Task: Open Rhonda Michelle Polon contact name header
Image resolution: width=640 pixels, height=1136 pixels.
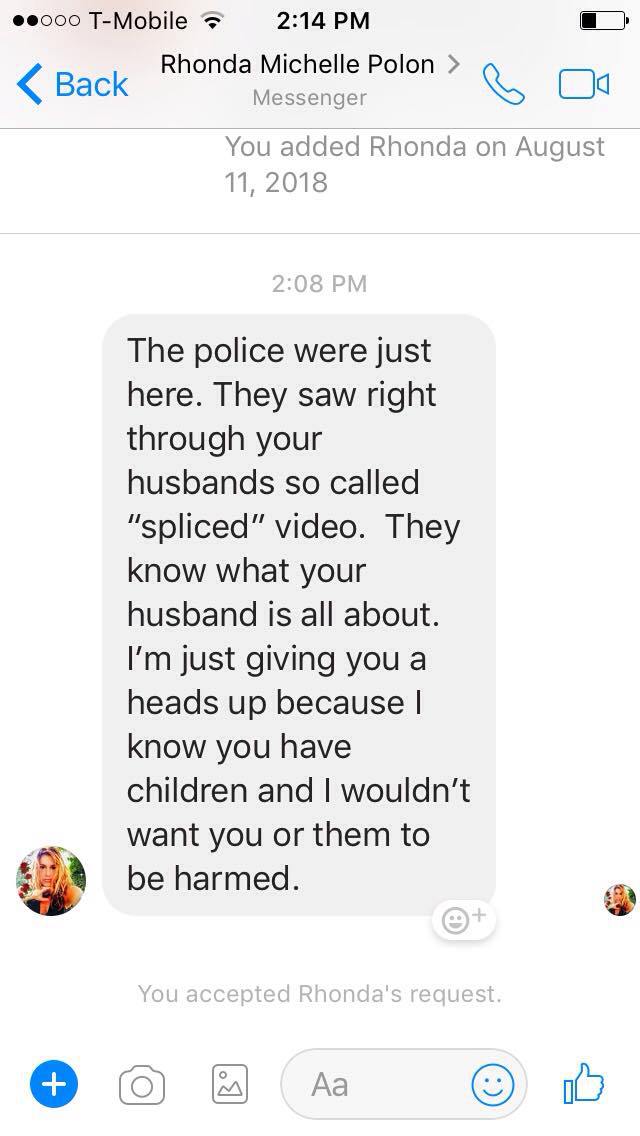Action: (x=297, y=64)
